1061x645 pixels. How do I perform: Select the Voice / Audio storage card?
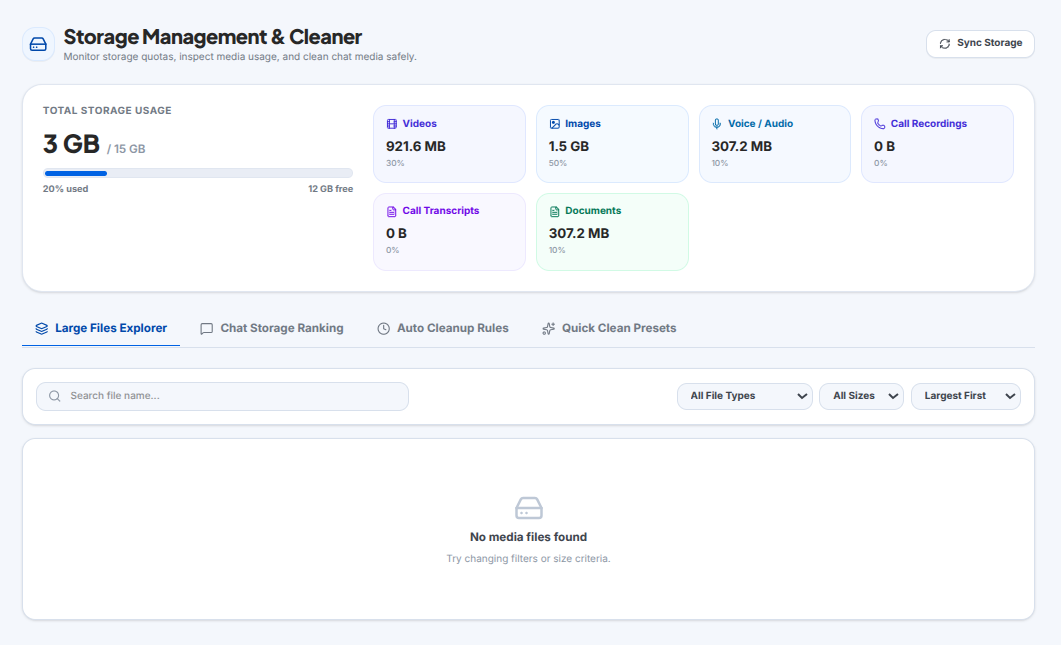775,143
